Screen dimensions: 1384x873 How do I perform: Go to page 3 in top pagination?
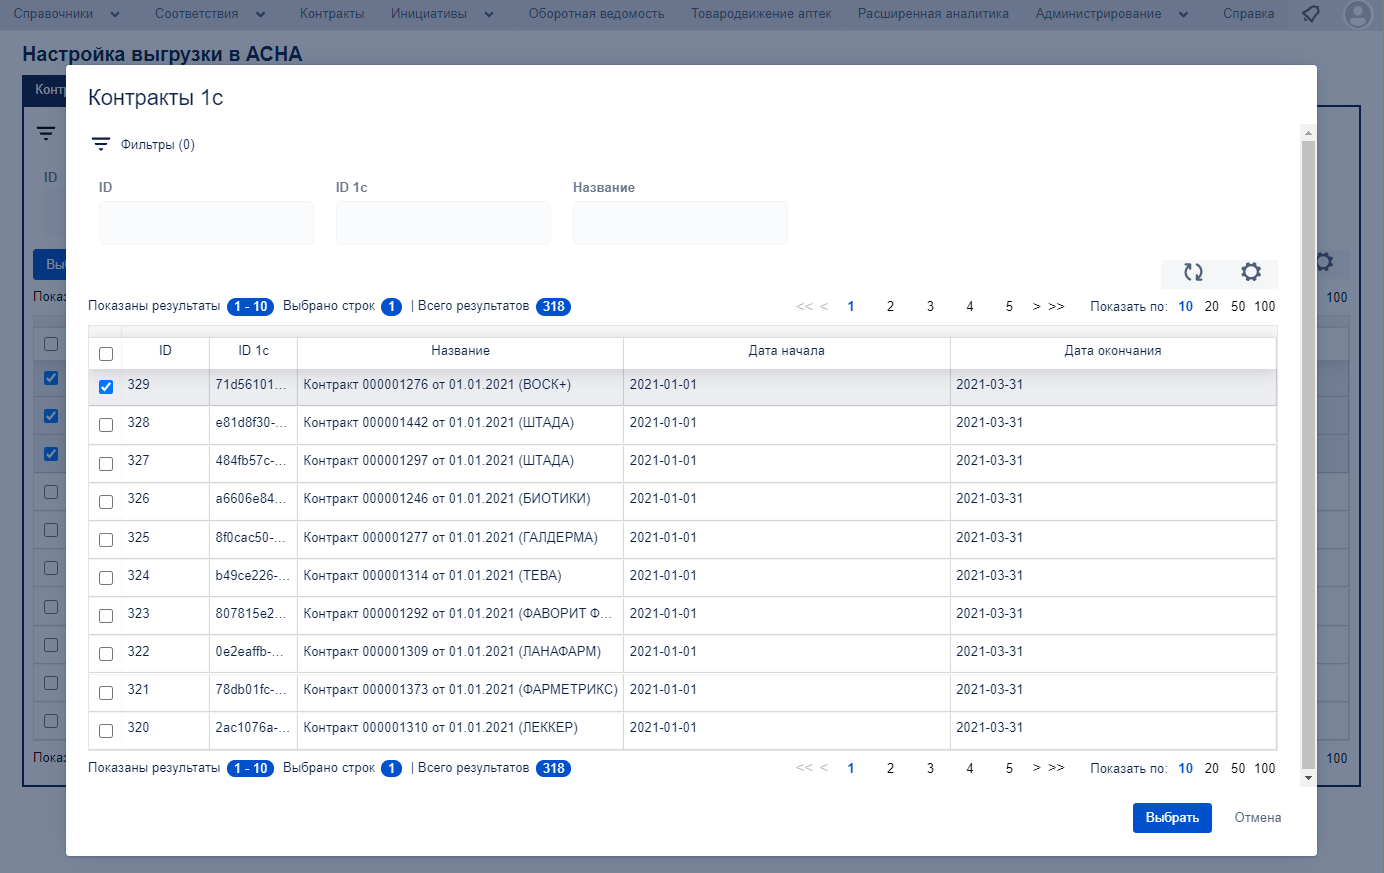[x=930, y=306]
